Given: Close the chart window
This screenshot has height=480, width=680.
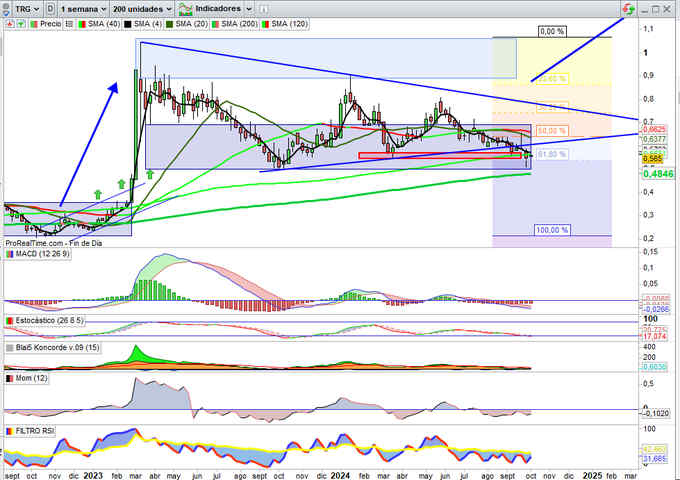Looking at the screenshot, I should click(667, 10).
